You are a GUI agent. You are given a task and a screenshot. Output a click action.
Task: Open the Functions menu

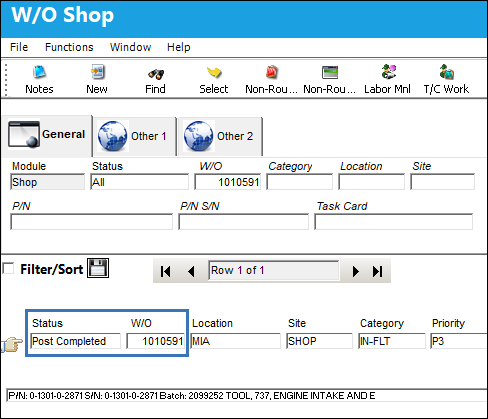69,47
